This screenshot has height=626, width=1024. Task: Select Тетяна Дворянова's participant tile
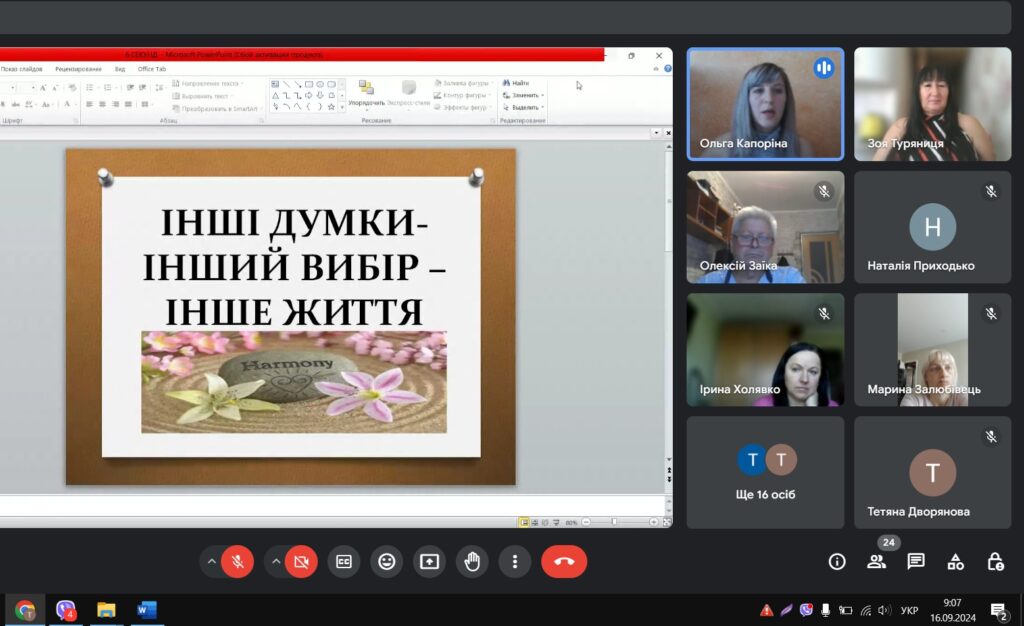click(x=932, y=472)
